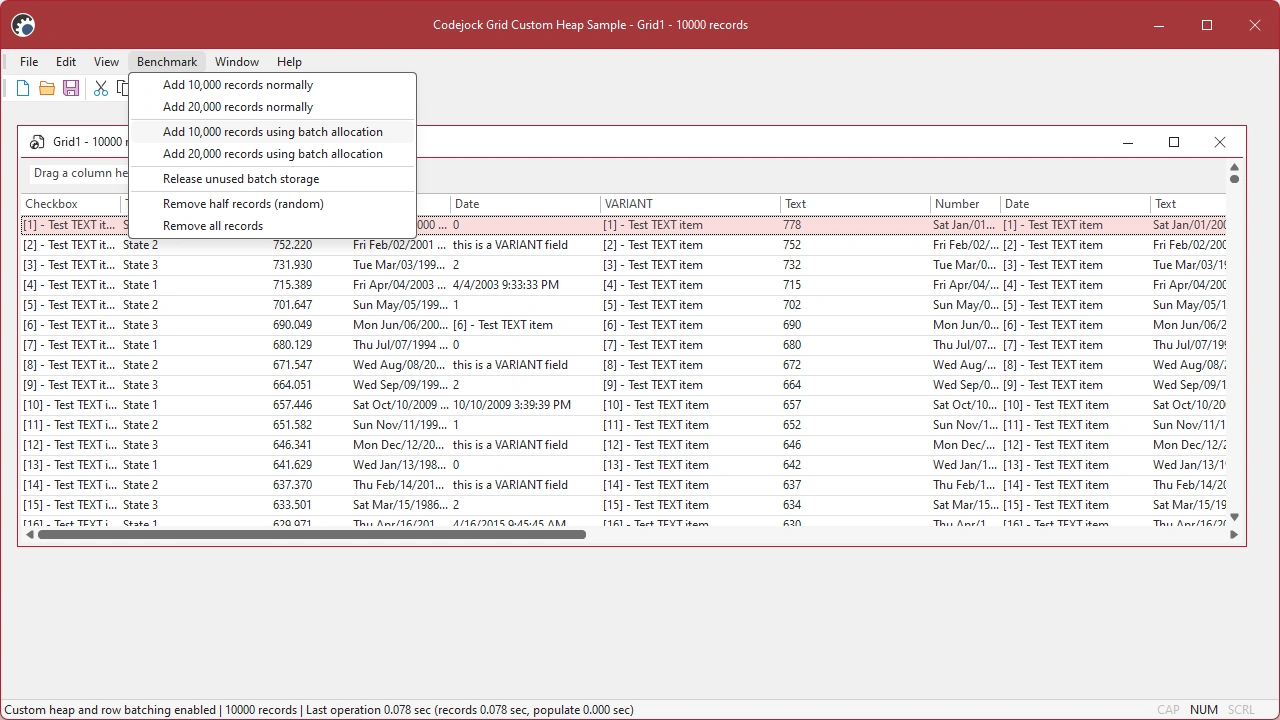
Task: Select Add 10,000 records using batch allocation
Action: [272, 132]
